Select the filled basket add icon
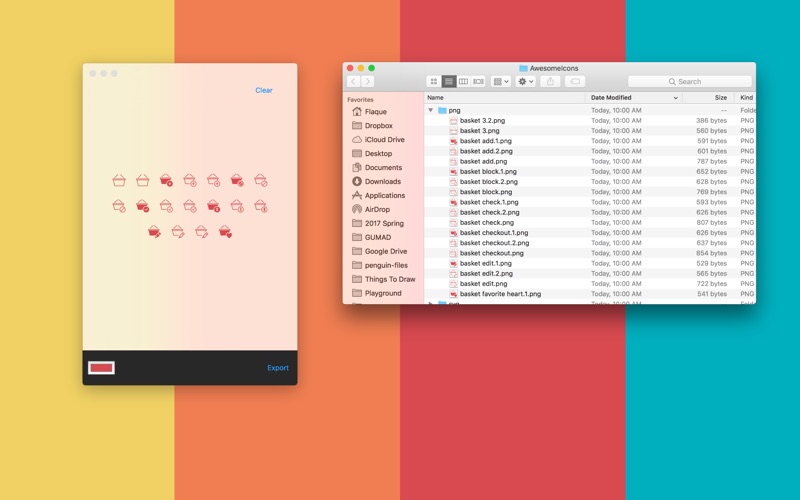 point(166,180)
